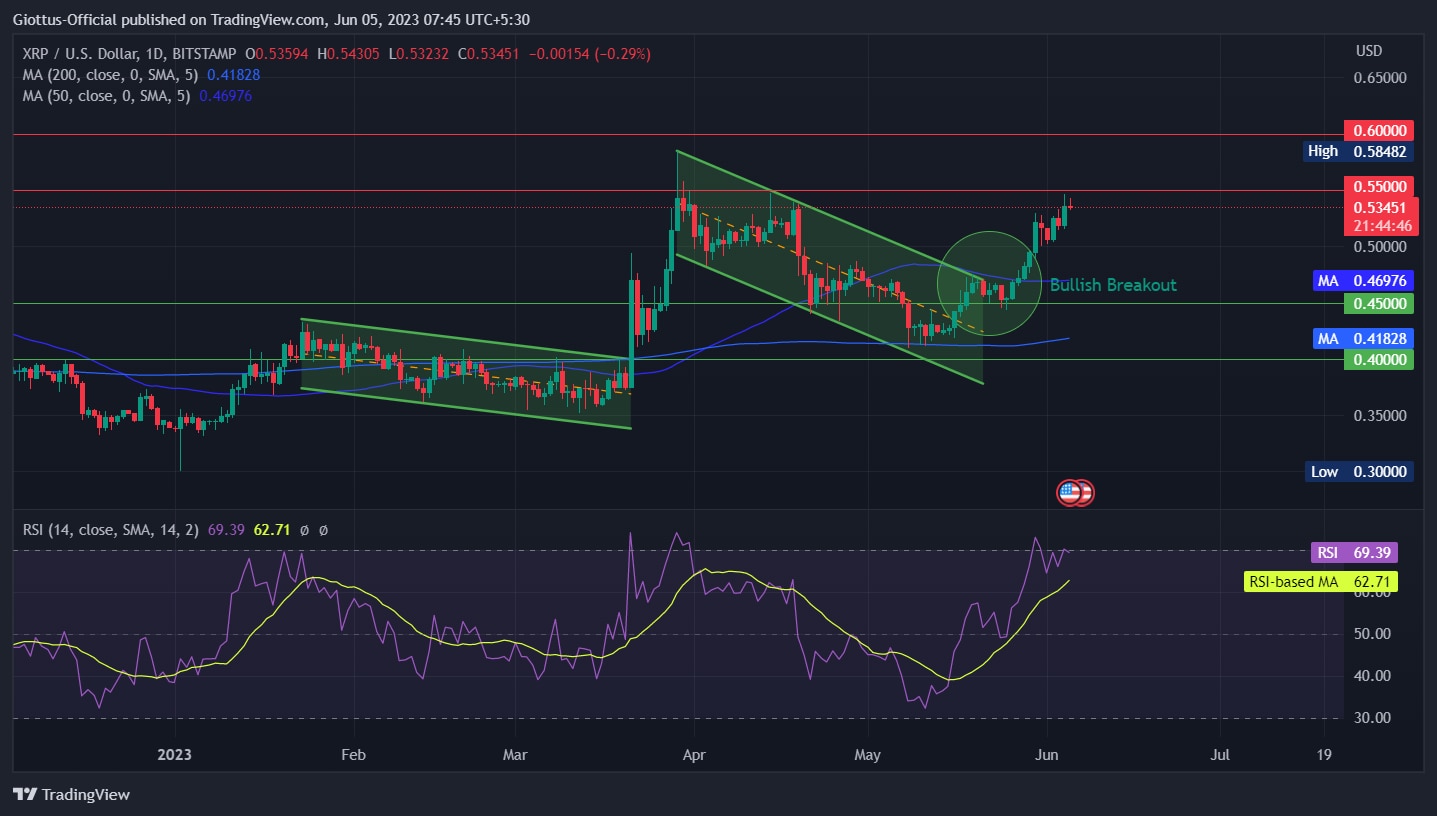Click the red 0.60000 resistance price label

[x=1378, y=131]
